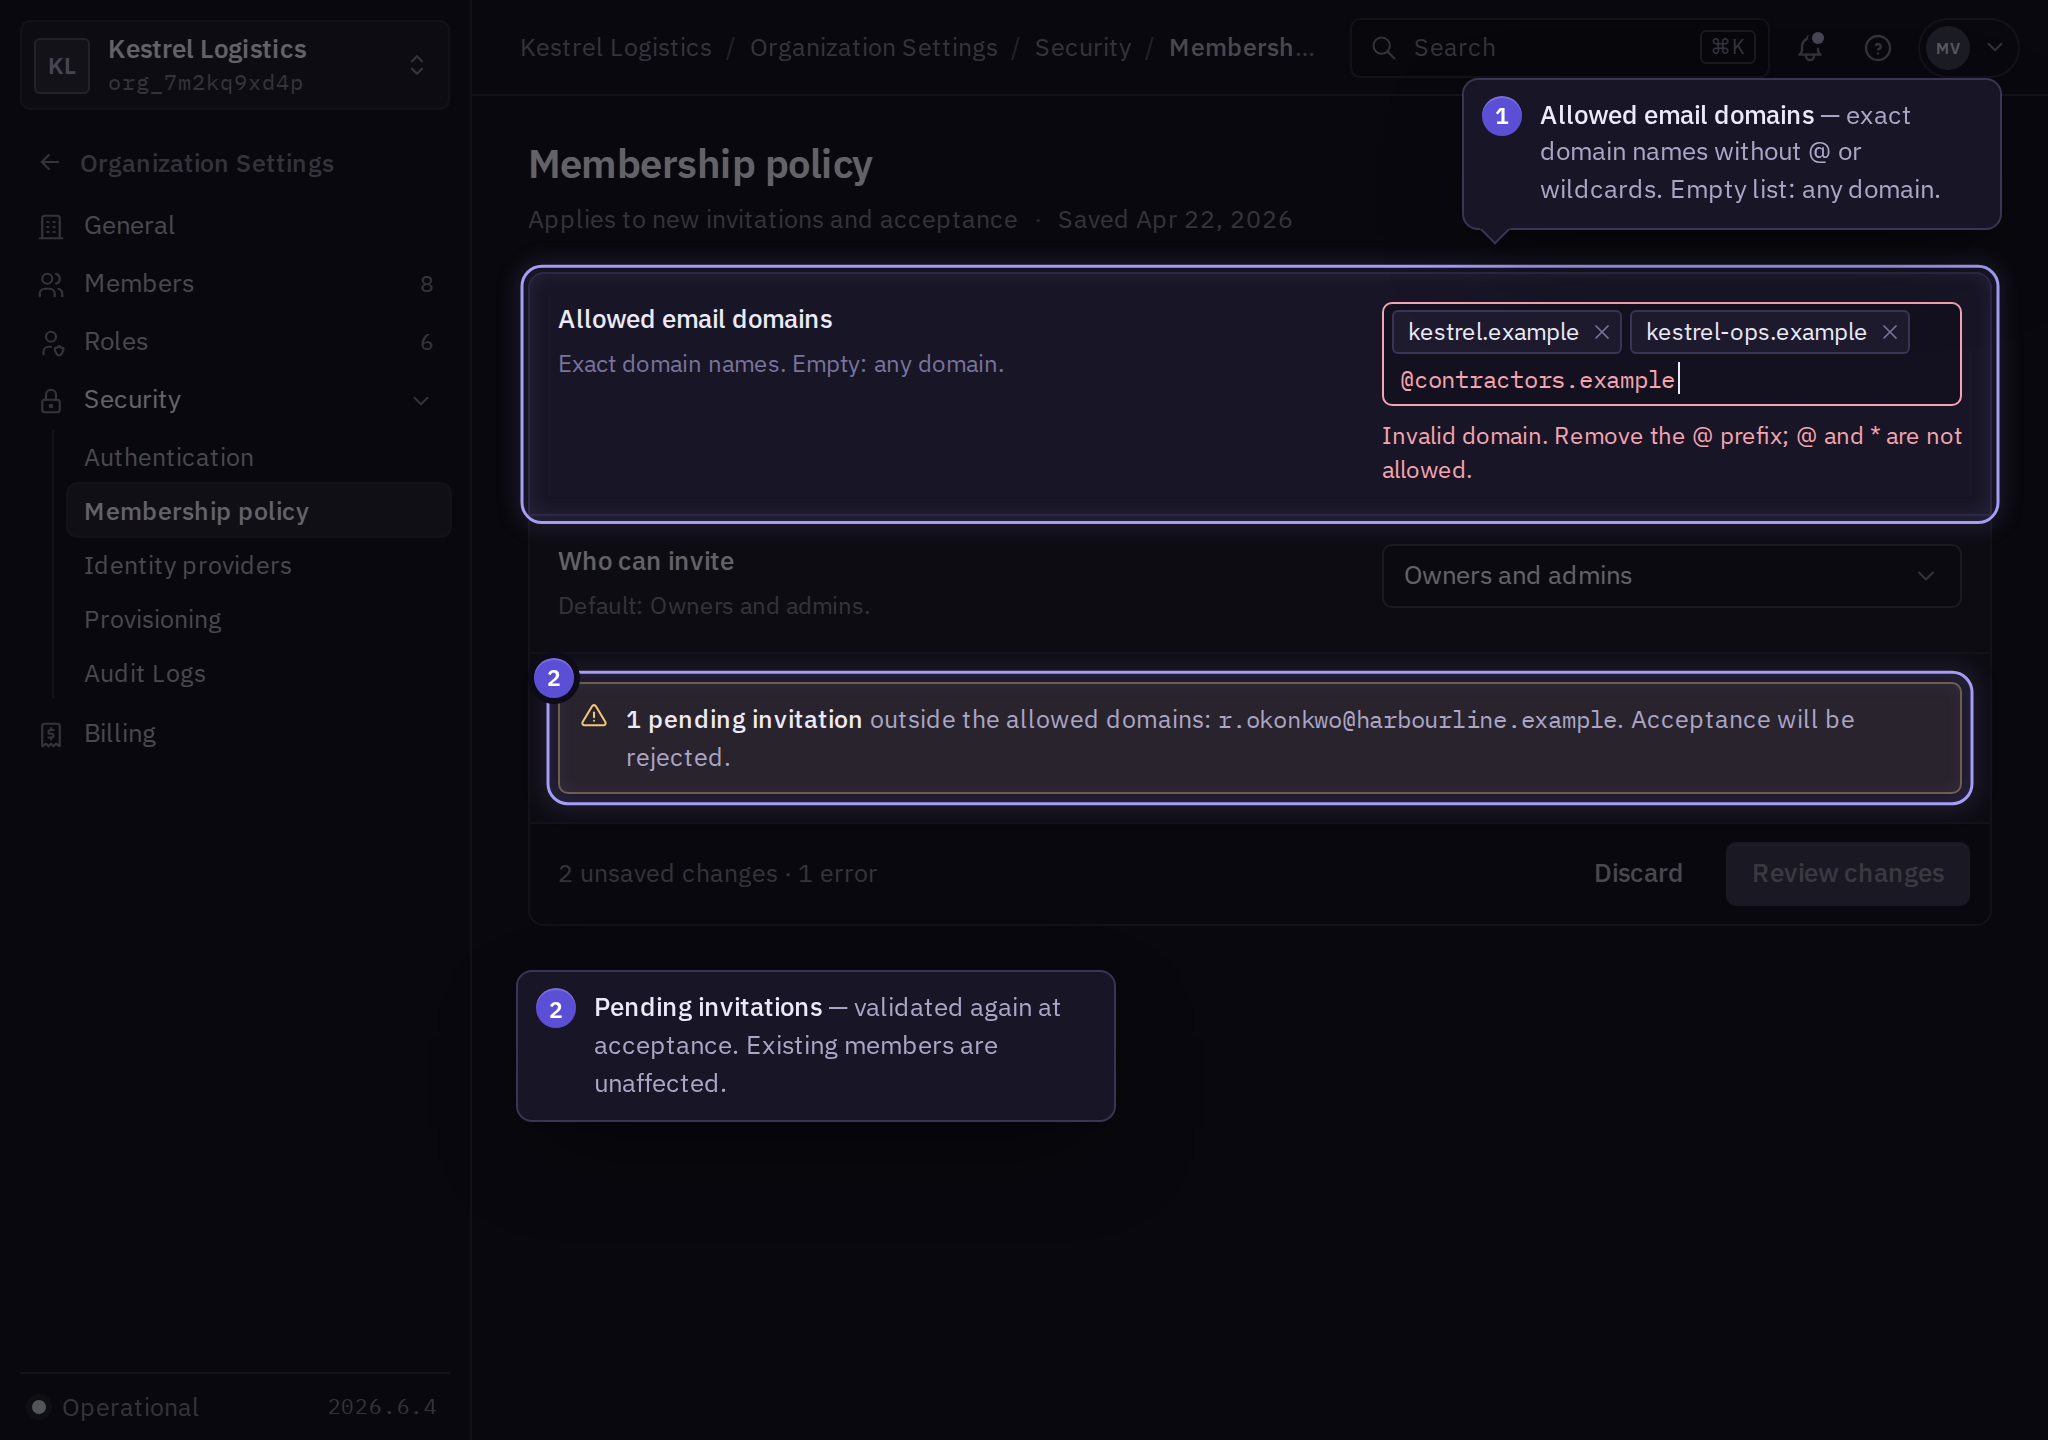Open the General settings page

238,226
